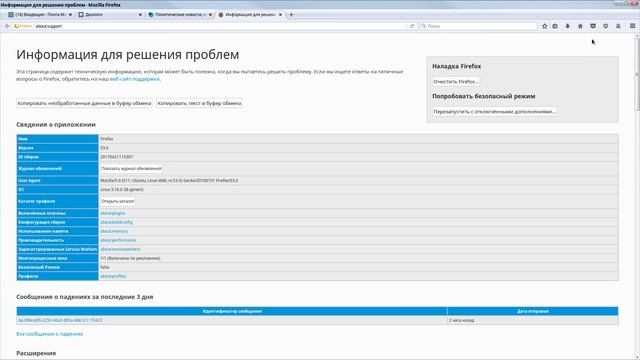This screenshot has width=640, height=360.
Task: Go back with the Back arrow
Action: click(x=7, y=26)
